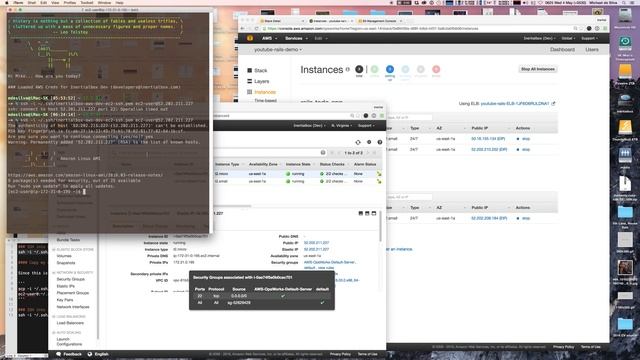Click the leftmost EC2 details pane layout icon
The image size is (640, 360).
pyautogui.click(x=360, y=213)
